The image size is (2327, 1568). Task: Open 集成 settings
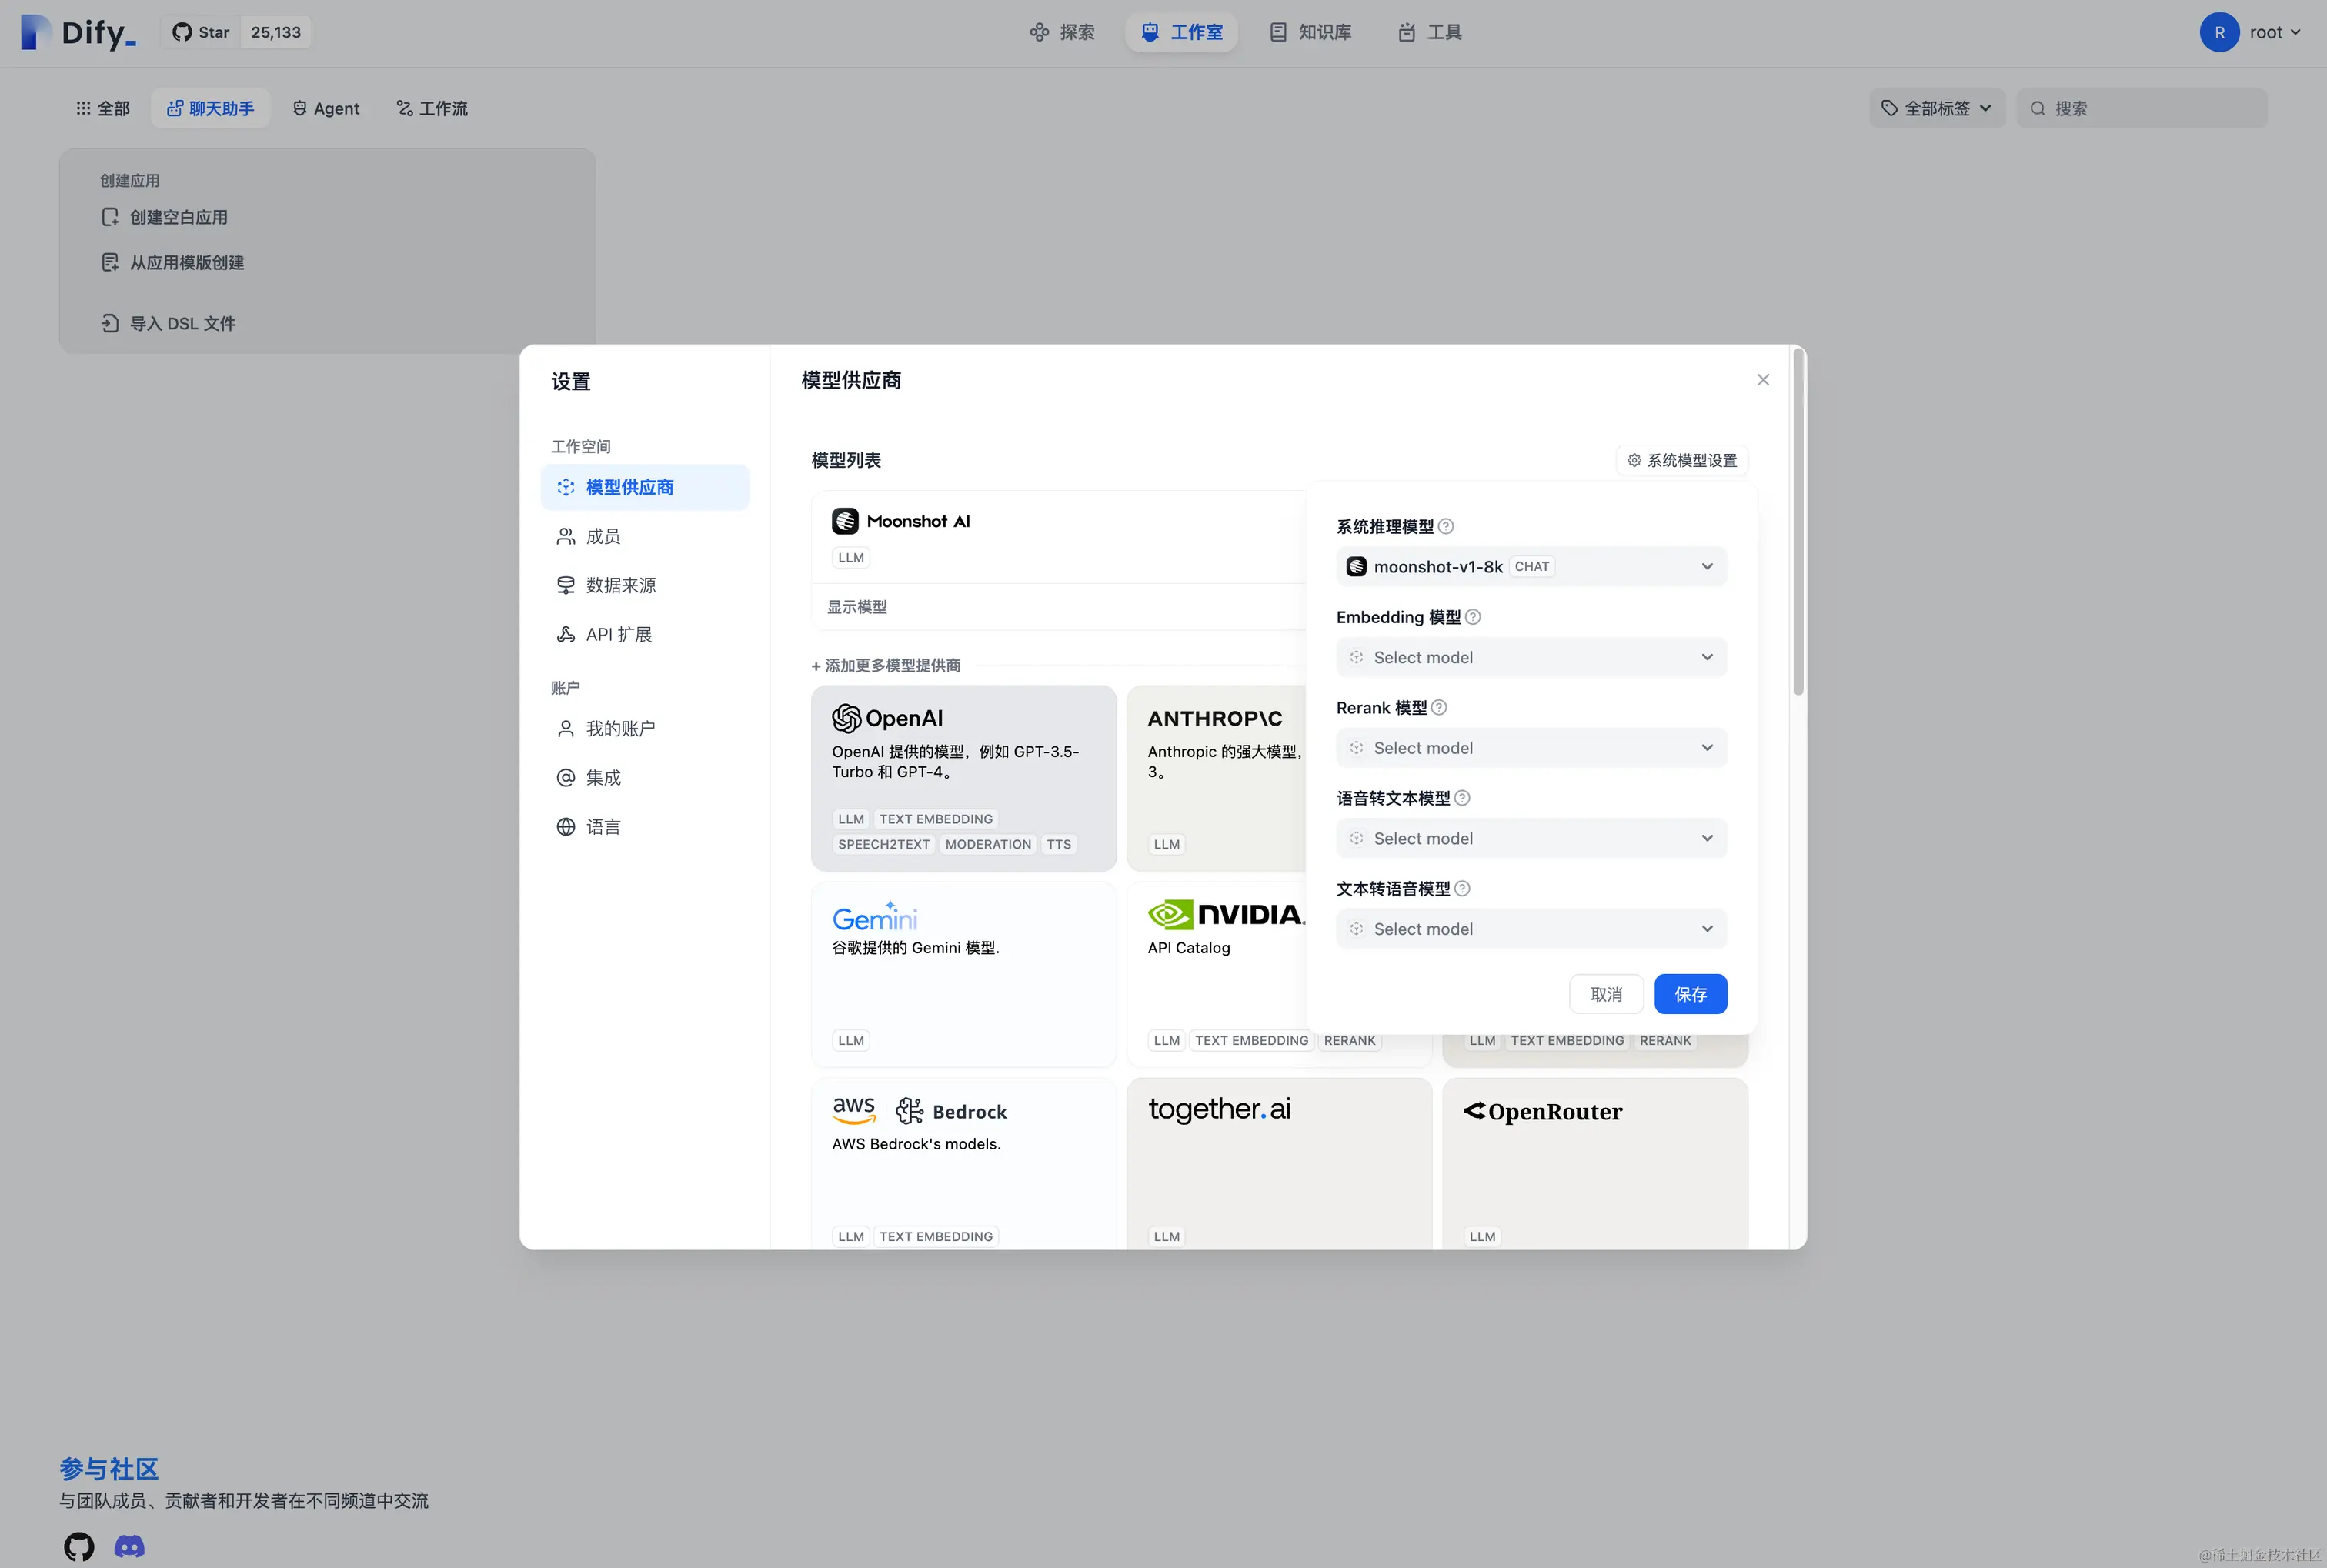click(x=645, y=777)
